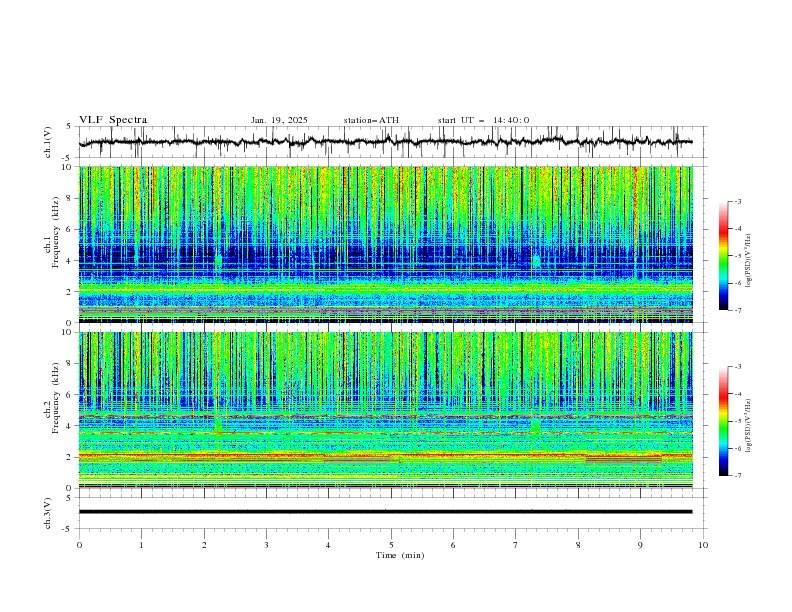Click time axis tick label "5"
Screen dimensions: 792x612
[391, 545]
